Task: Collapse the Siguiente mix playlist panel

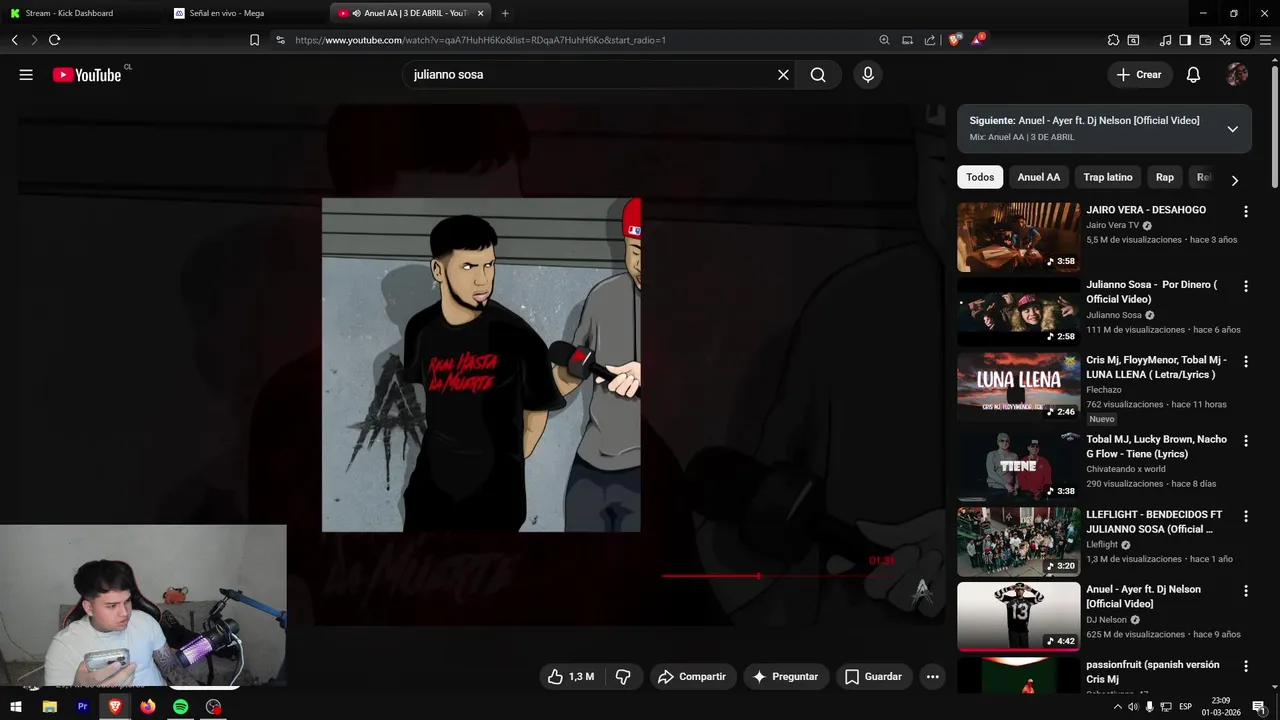Action: pyautogui.click(x=1232, y=129)
